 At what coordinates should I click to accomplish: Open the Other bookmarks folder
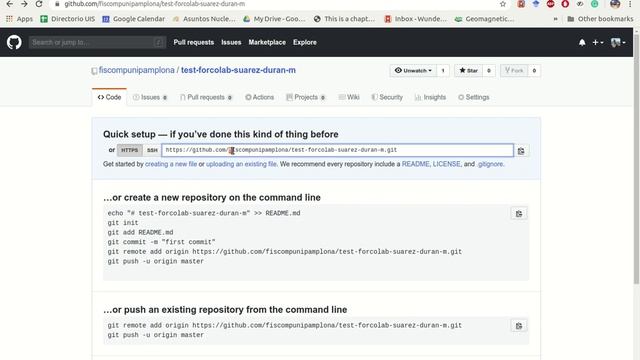coord(600,19)
